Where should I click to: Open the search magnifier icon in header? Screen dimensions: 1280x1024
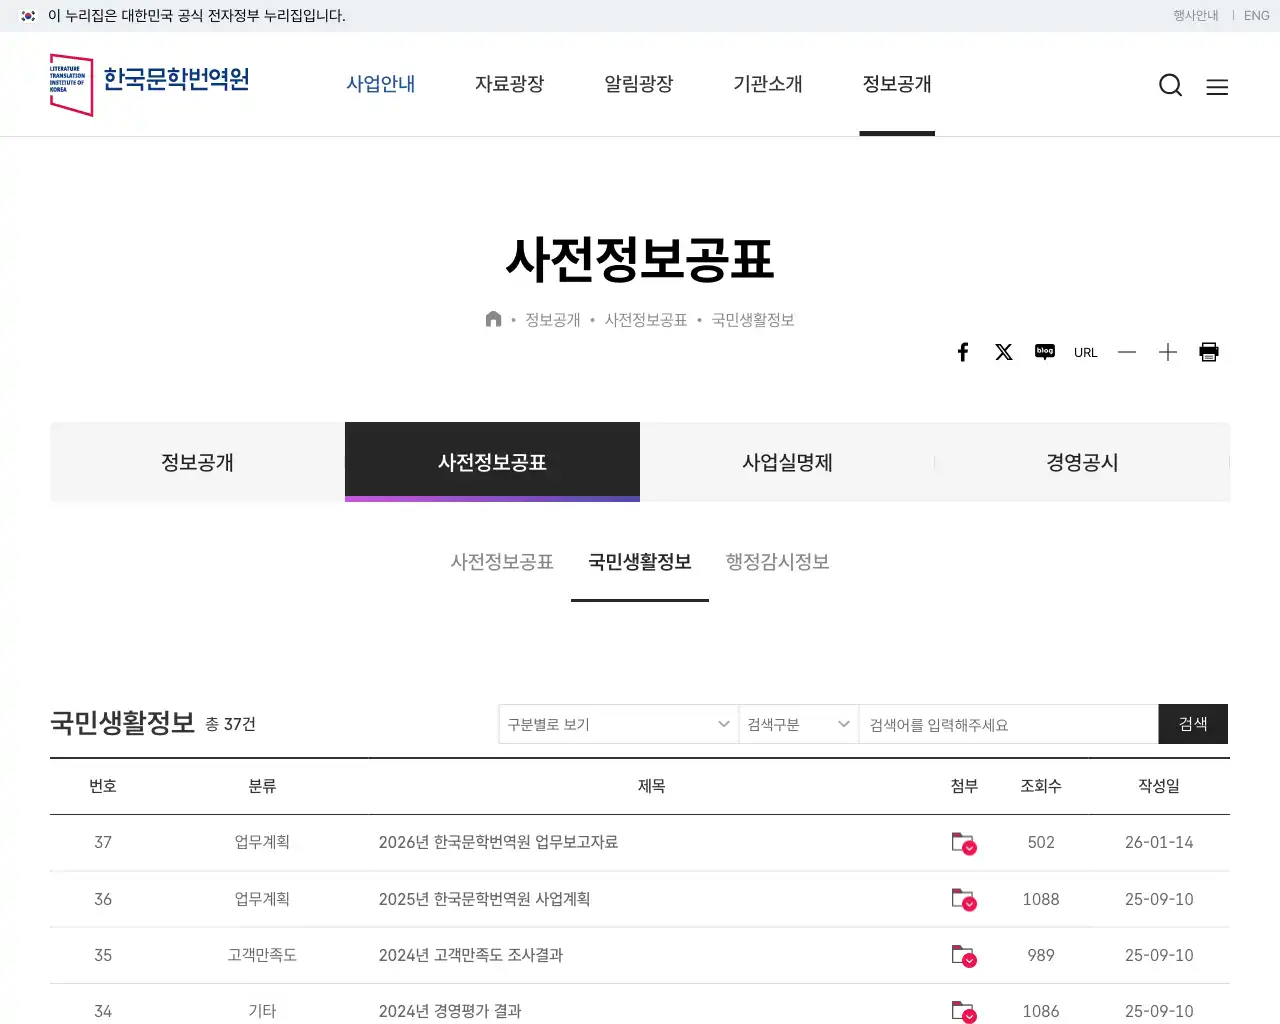(1171, 85)
